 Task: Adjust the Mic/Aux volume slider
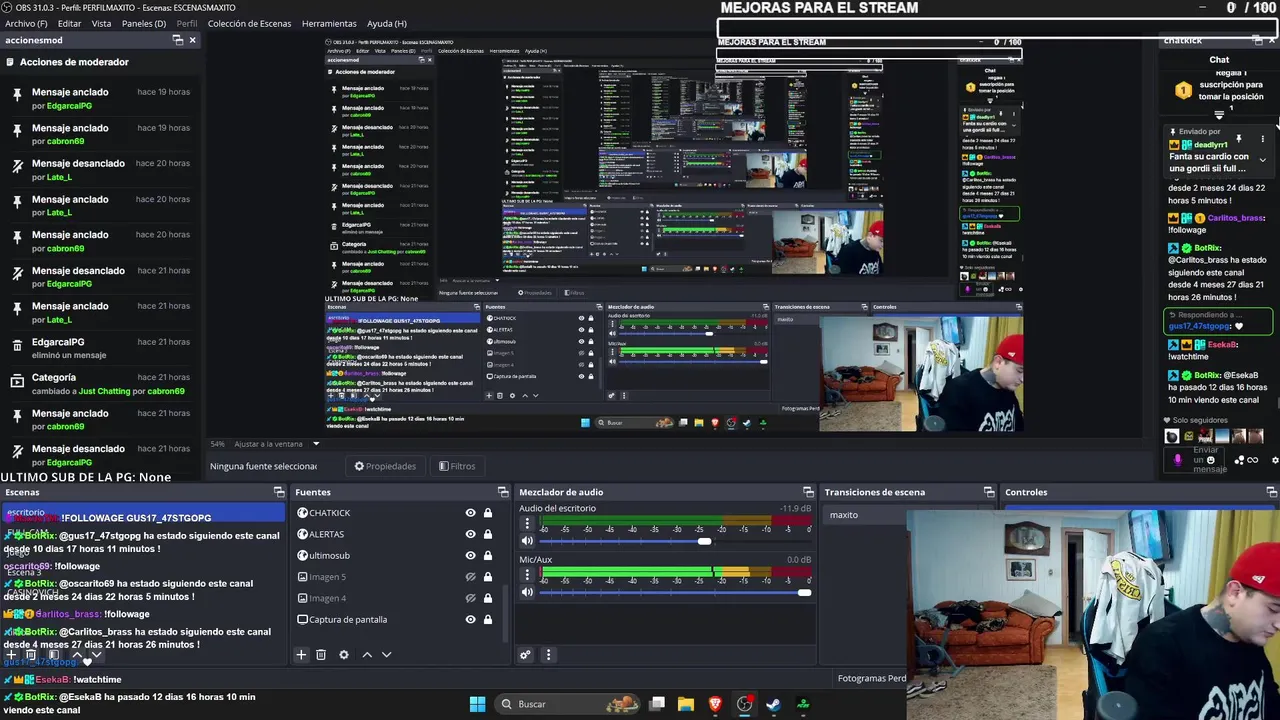675,592
